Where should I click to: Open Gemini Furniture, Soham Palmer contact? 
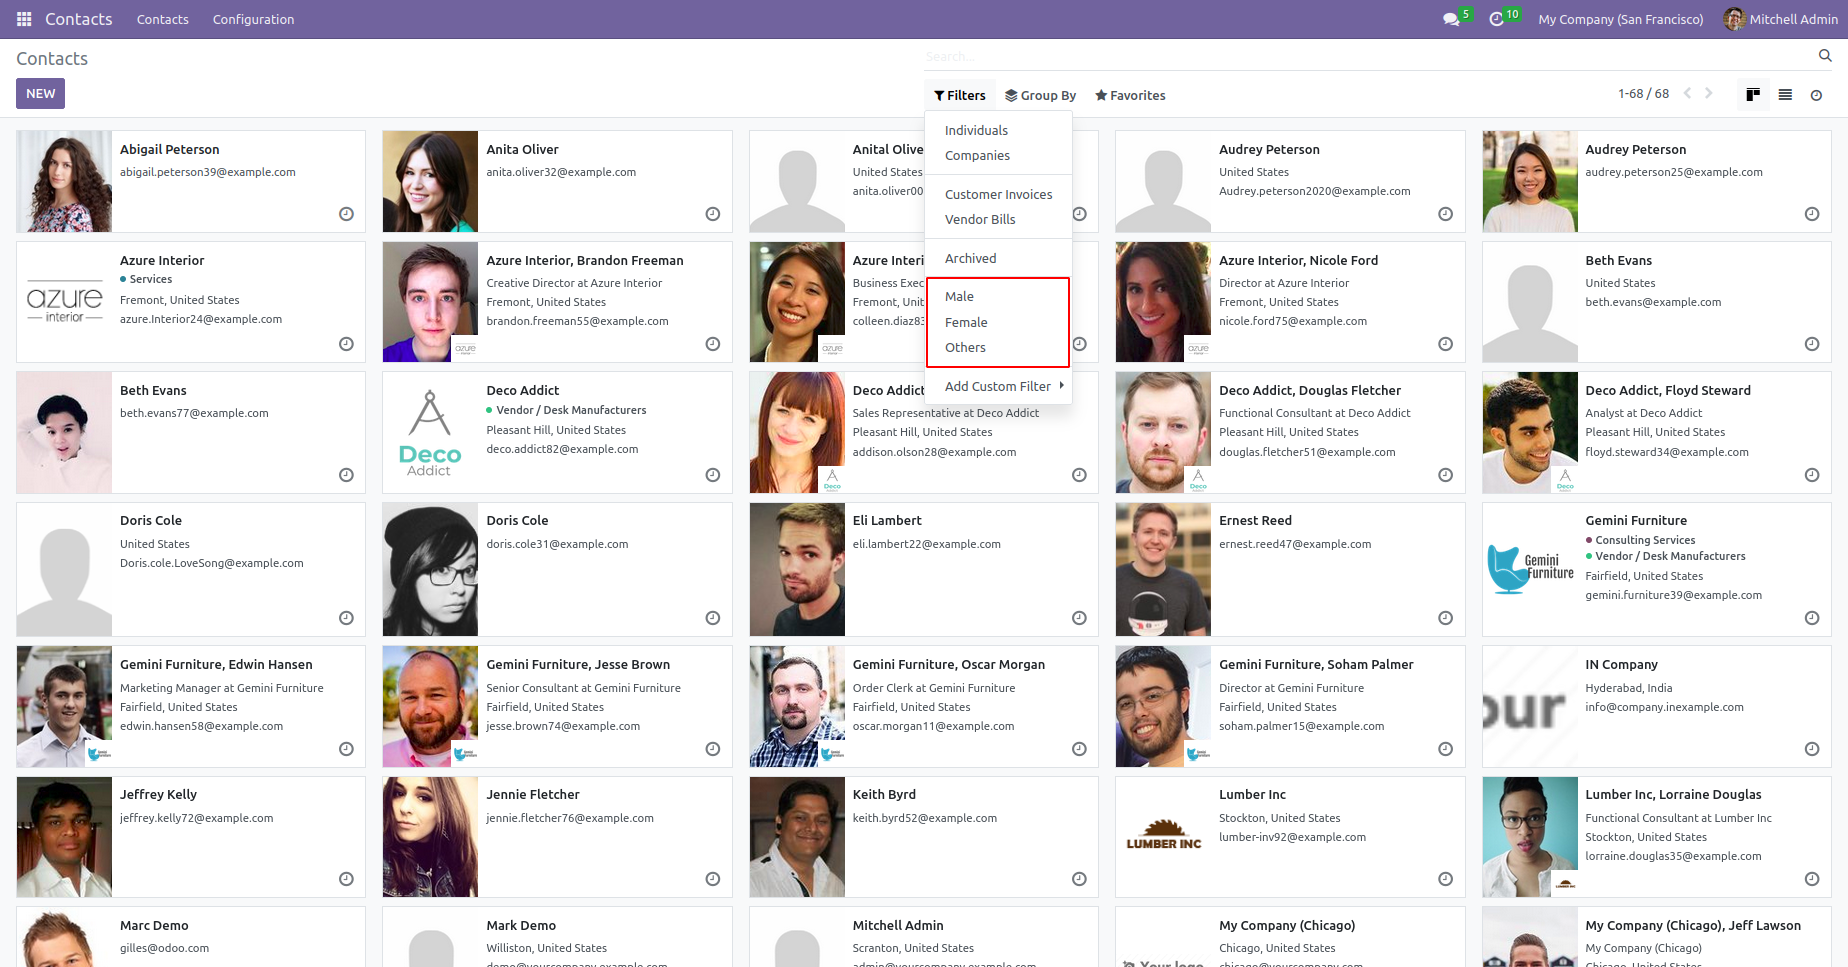[x=1290, y=706]
